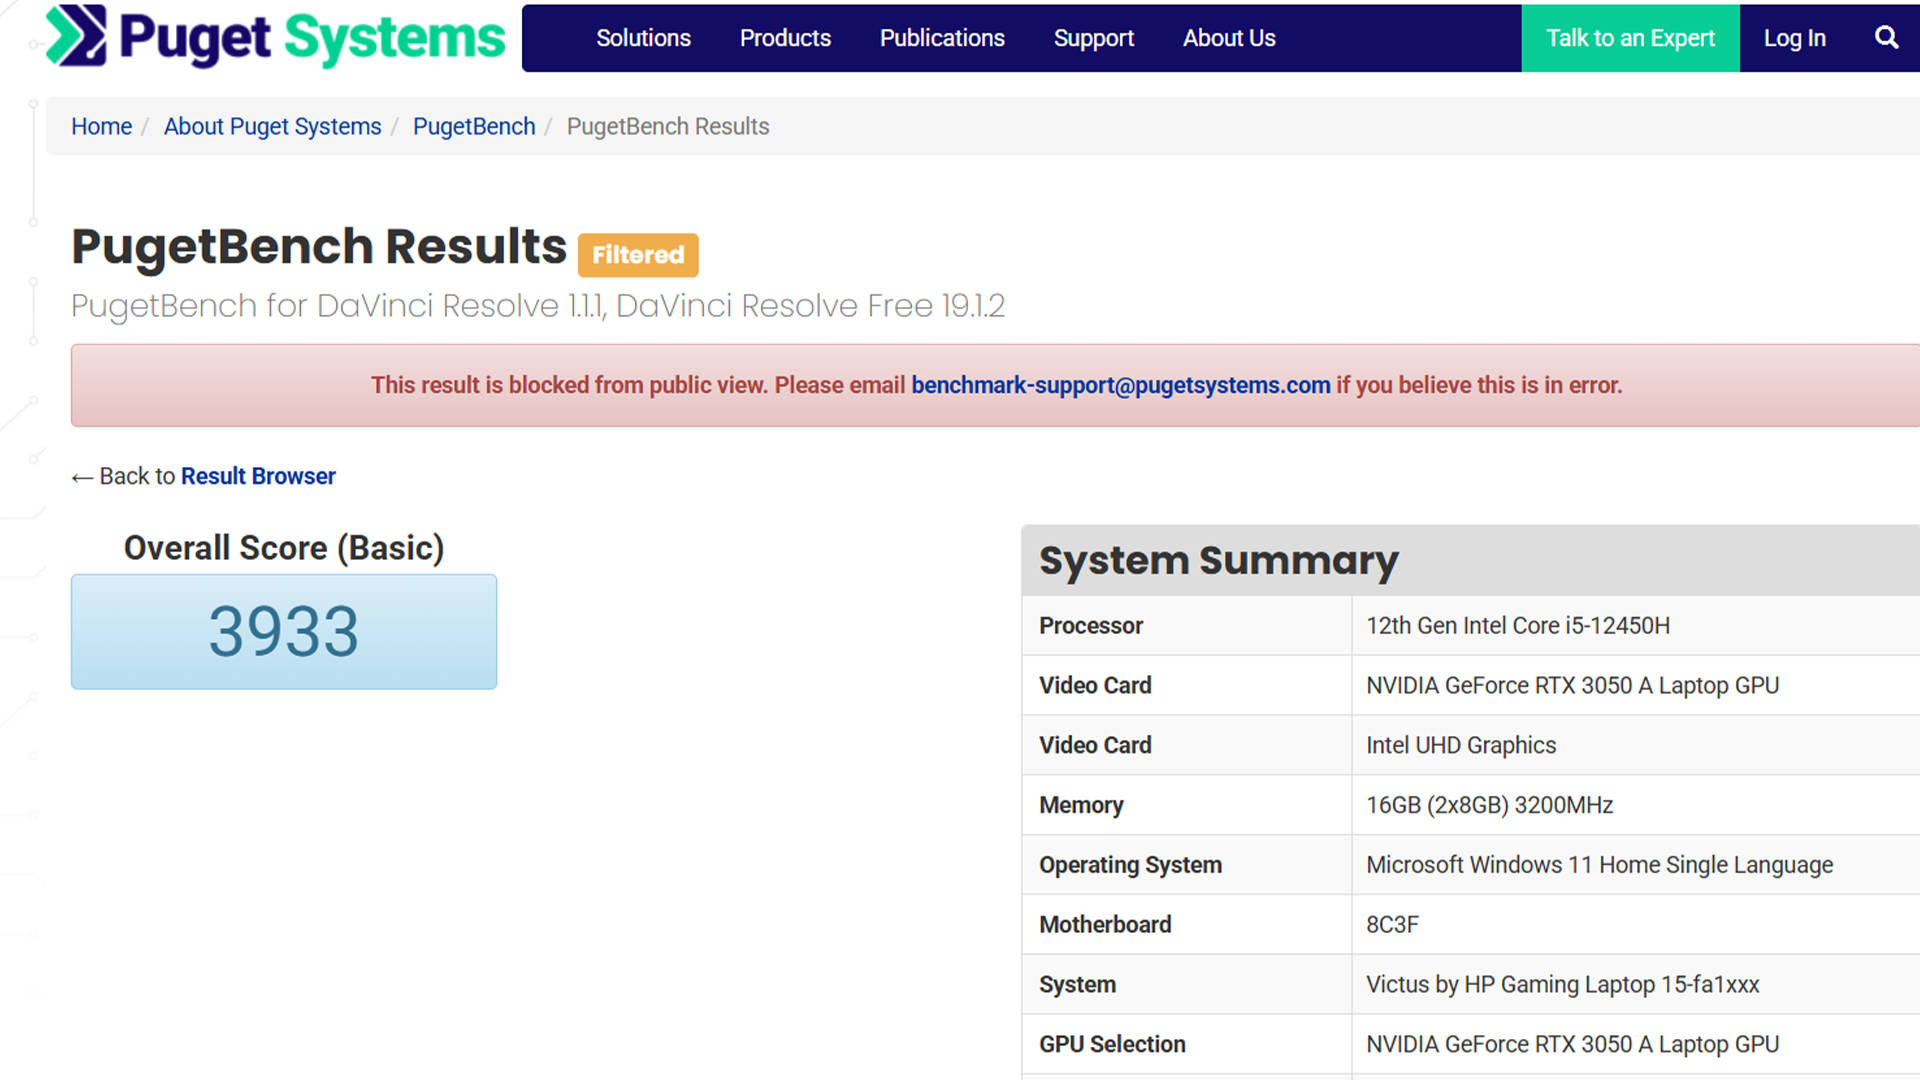The height and width of the screenshot is (1080, 1920).
Task: Click the Processor row label
Action: tap(1090, 626)
